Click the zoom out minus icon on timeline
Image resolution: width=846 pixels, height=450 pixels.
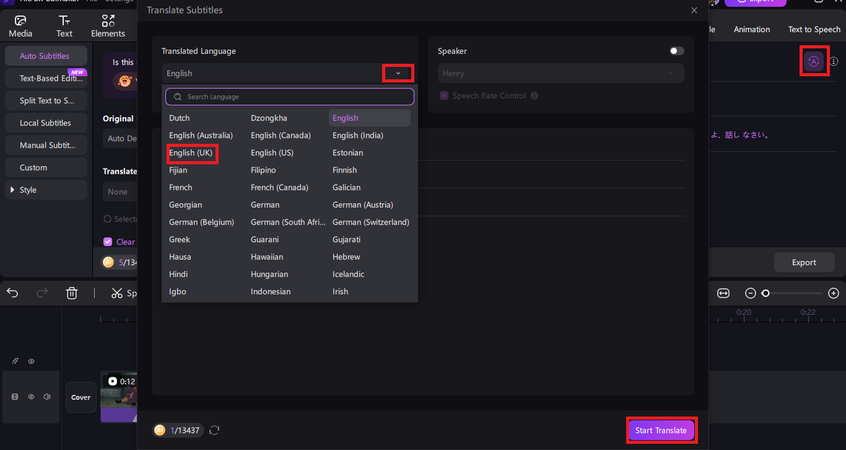751,293
